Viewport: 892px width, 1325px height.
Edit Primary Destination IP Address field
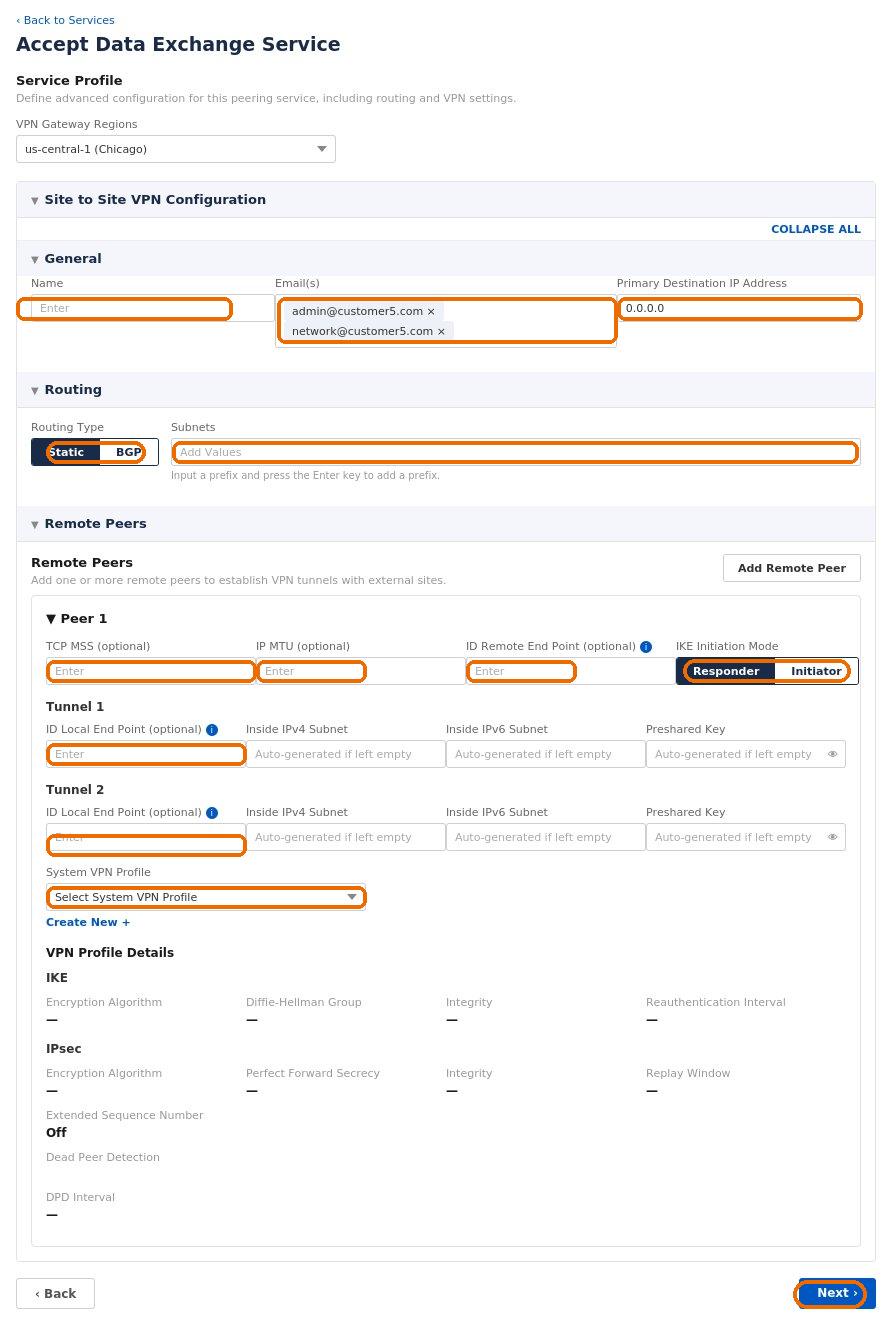[x=739, y=308]
